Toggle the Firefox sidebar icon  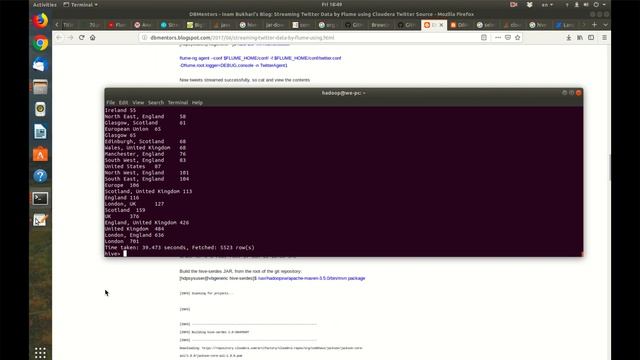point(591,38)
